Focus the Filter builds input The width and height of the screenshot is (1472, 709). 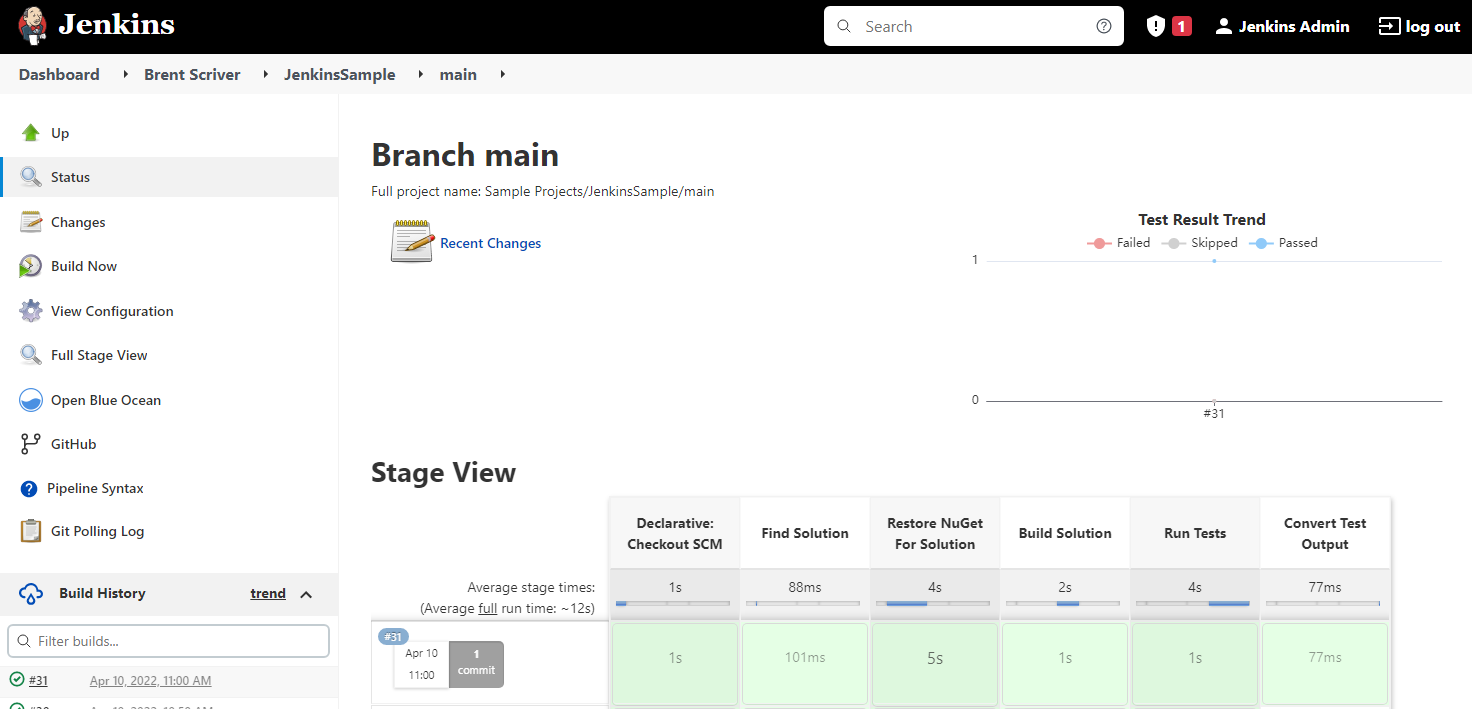coord(169,641)
